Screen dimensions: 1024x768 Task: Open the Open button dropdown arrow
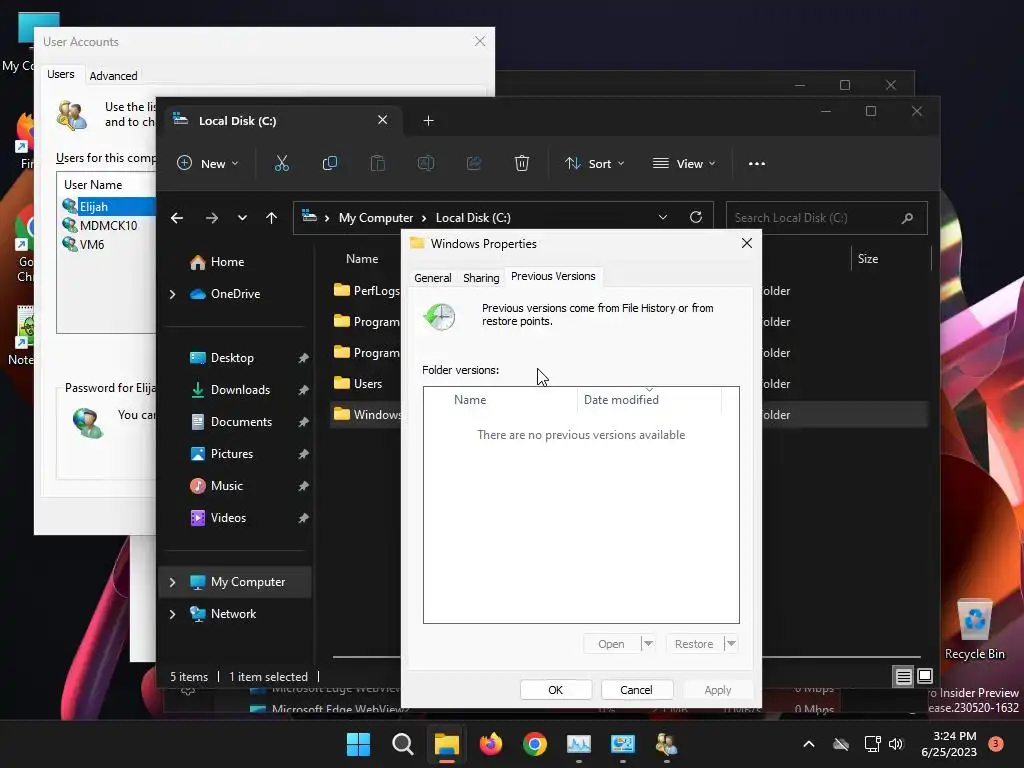click(648, 644)
